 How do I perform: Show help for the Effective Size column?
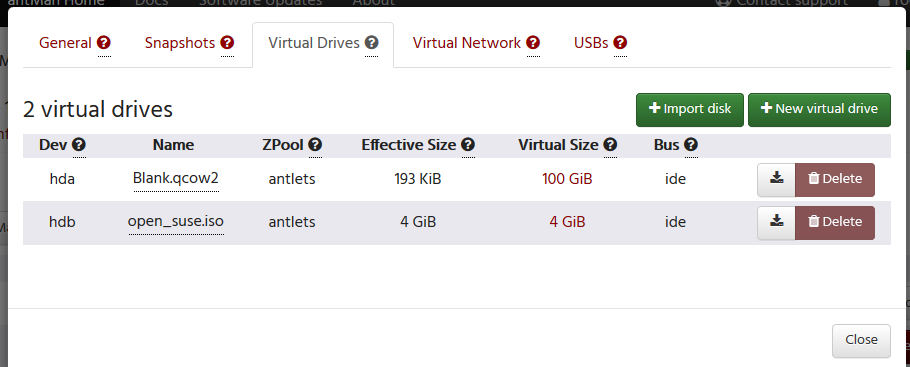(468, 145)
